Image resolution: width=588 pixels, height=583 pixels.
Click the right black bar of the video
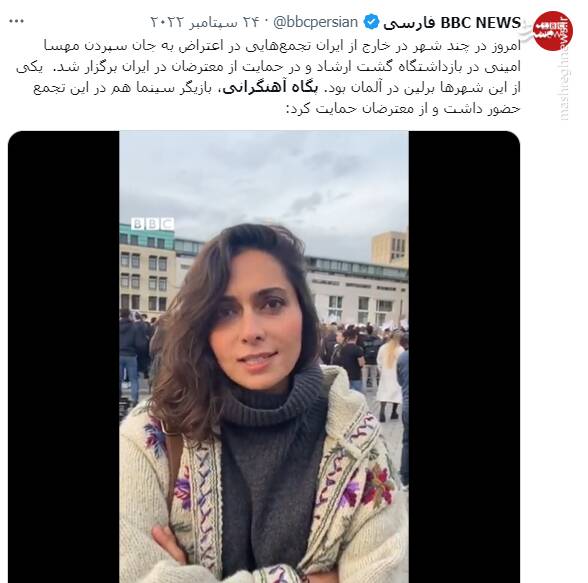pos(464,356)
